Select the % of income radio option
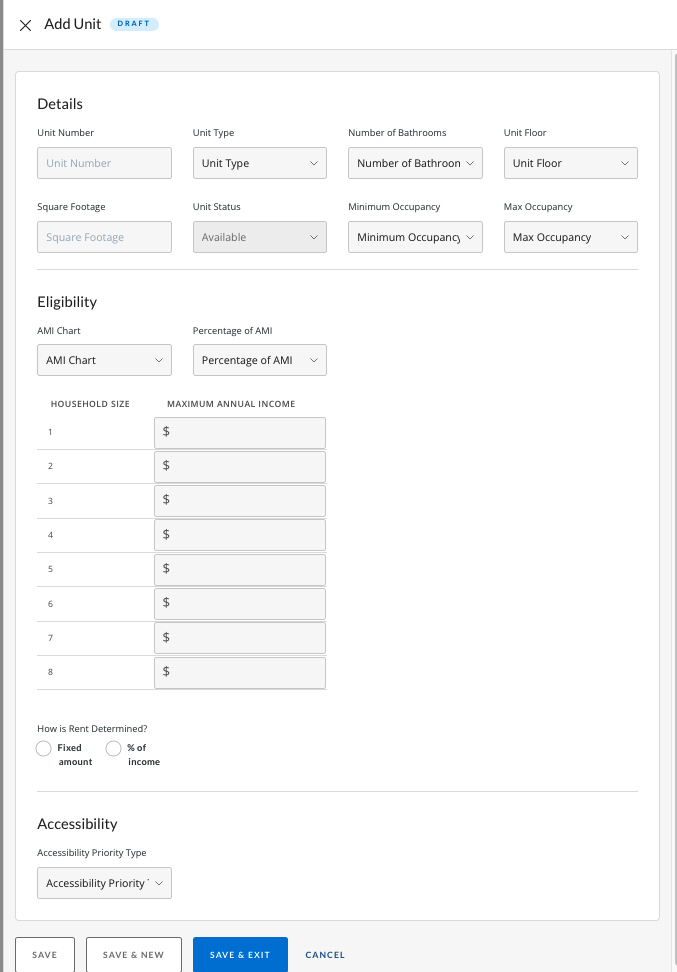The width and height of the screenshot is (677, 972). click(x=113, y=749)
